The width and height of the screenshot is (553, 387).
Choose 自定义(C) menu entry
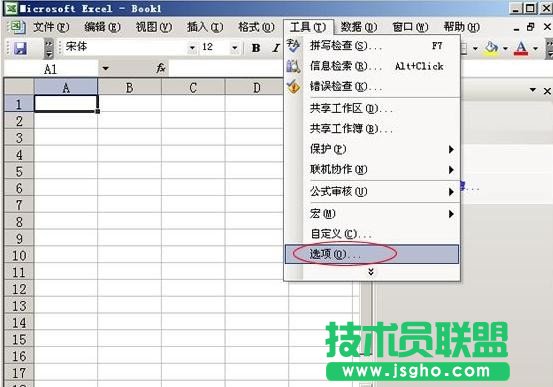point(372,234)
